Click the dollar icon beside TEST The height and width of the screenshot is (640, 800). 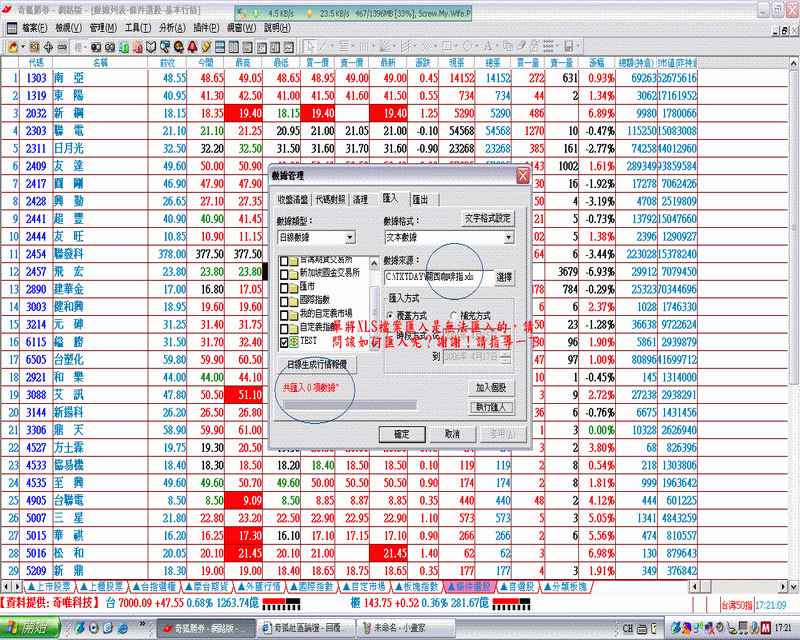click(292, 341)
